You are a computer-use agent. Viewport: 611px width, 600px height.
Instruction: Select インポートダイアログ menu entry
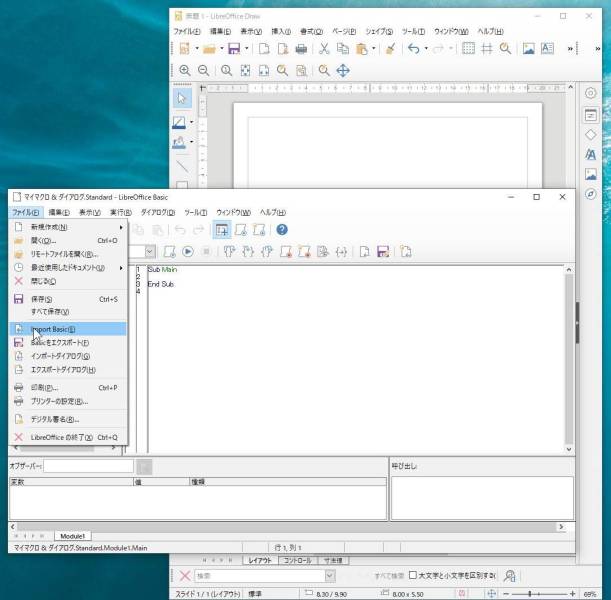pyautogui.click(x=68, y=356)
